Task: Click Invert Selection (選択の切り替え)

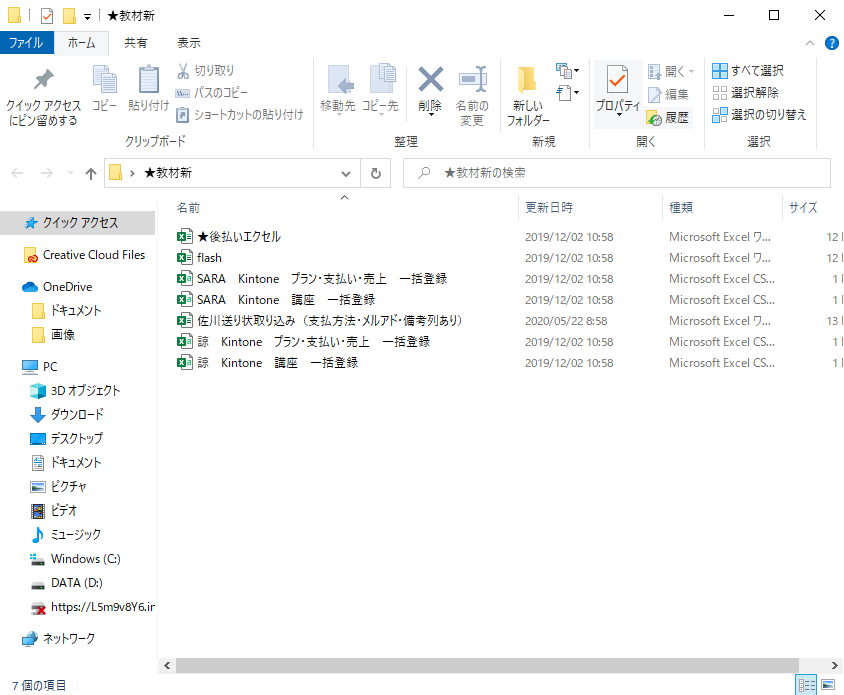Action: pos(758,114)
